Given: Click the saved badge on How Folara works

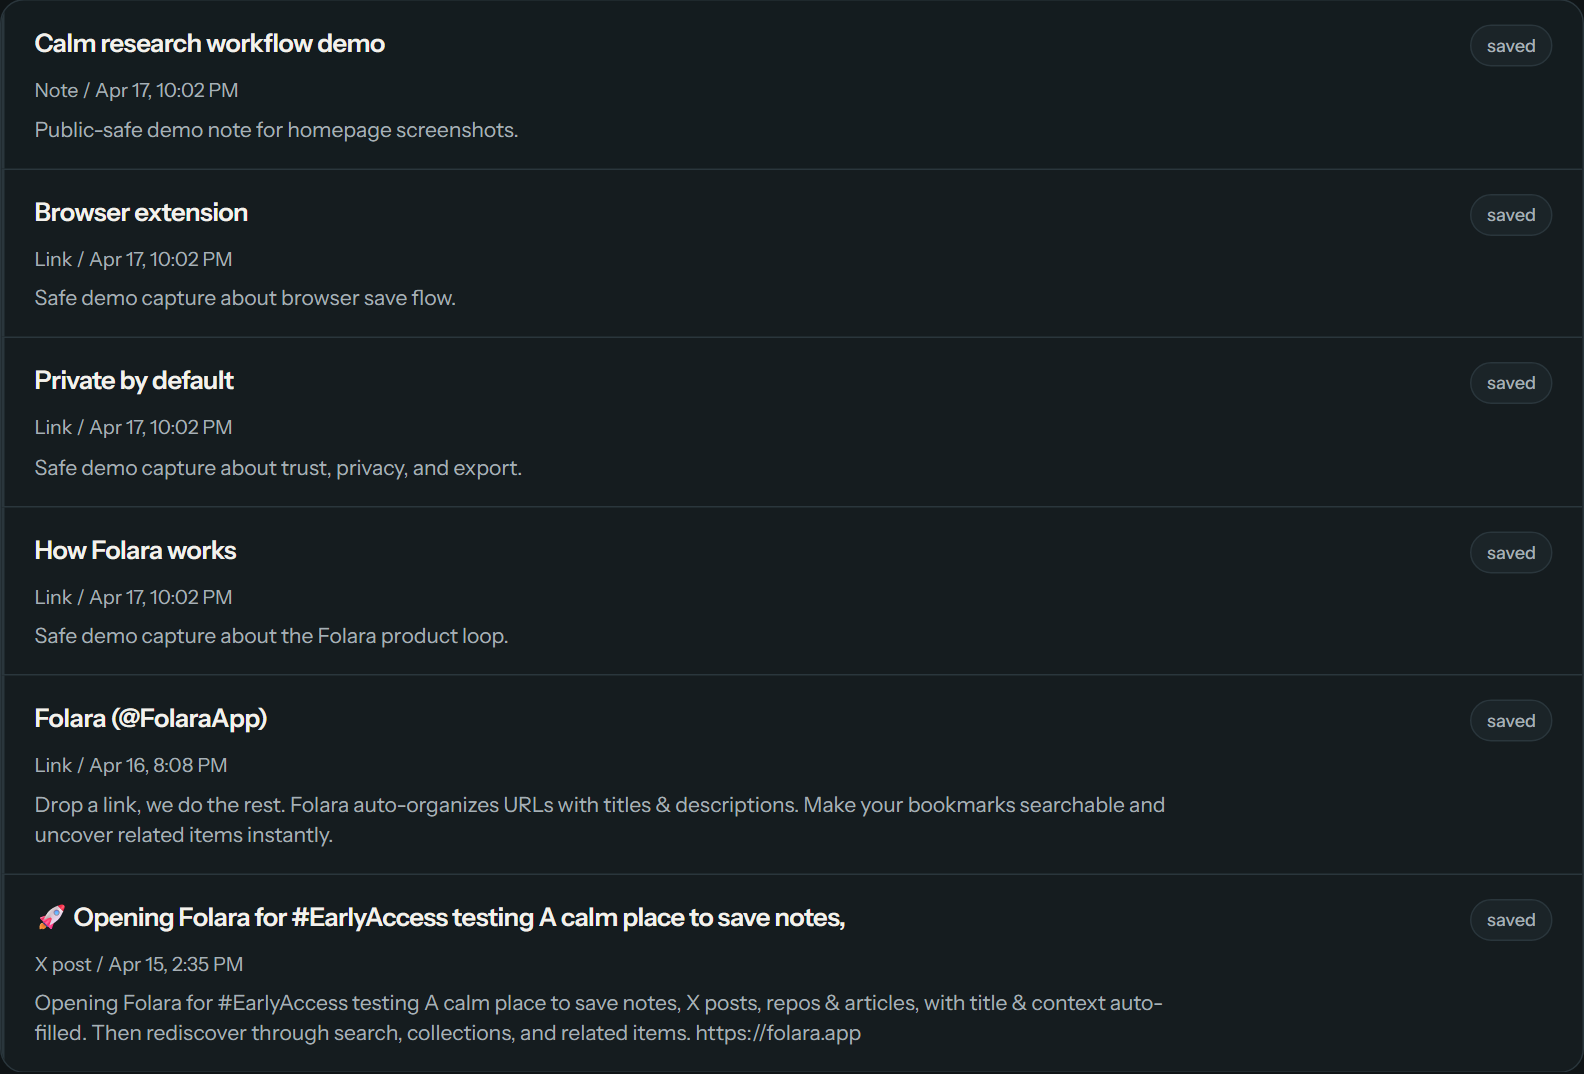Looking at the screenshot, I should click(1510, 551).
